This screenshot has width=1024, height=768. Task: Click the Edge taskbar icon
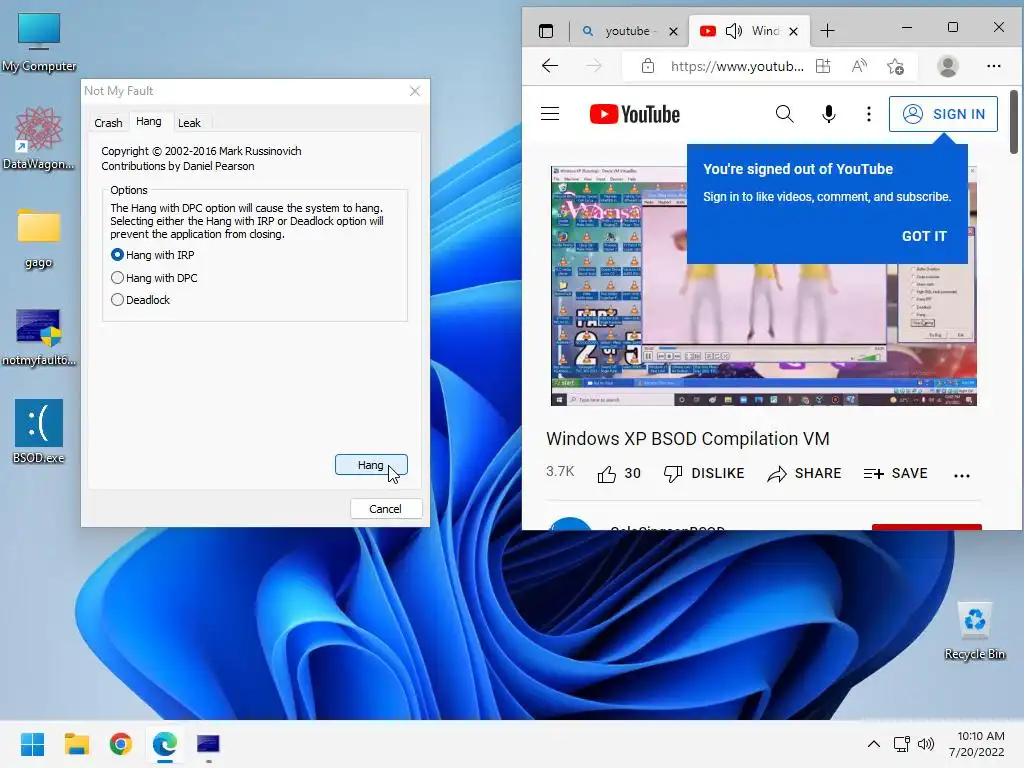pos(165,744)
